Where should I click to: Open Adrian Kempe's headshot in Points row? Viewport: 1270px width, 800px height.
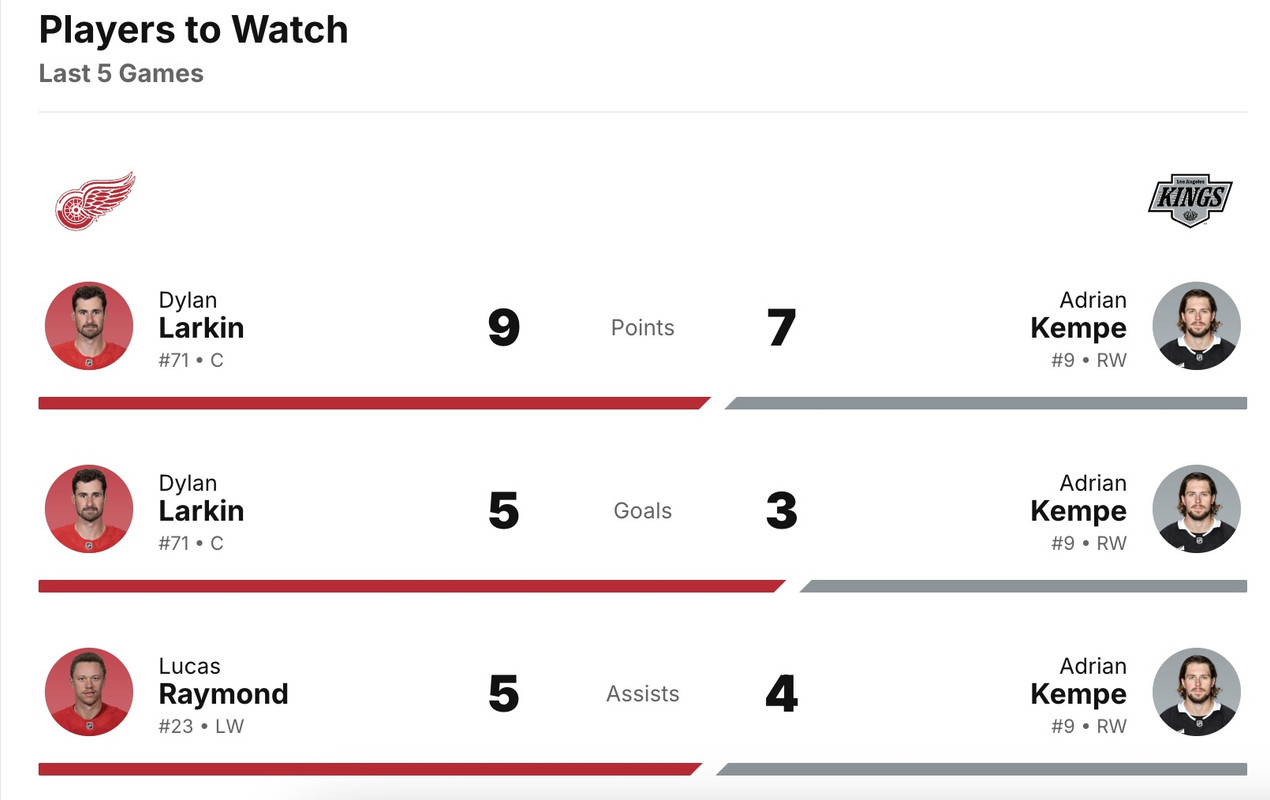(1196, 326)
